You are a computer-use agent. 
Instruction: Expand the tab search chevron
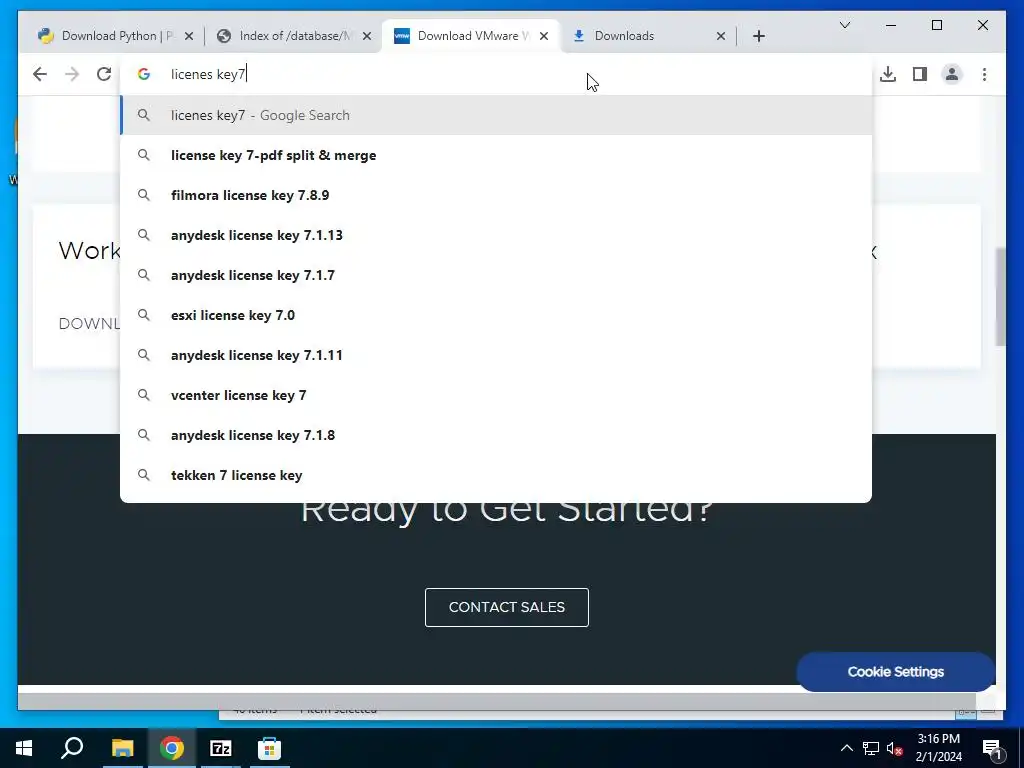point(844,25)
